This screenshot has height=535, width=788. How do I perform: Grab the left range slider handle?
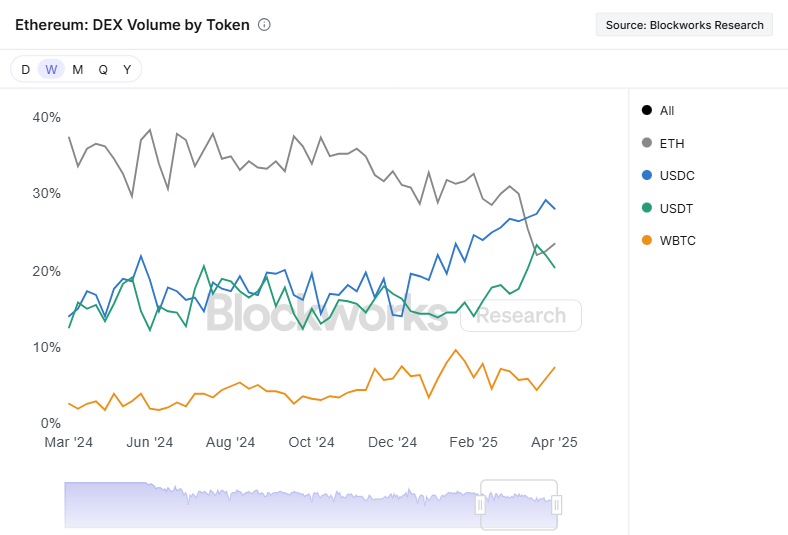480,505
